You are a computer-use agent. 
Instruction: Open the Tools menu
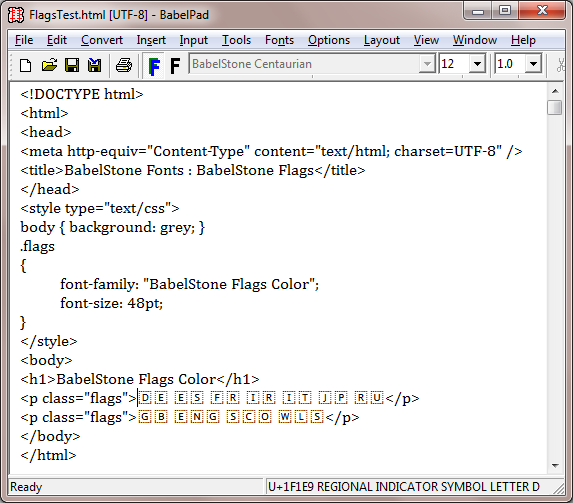pyautogui.click(x=236, y=40)
